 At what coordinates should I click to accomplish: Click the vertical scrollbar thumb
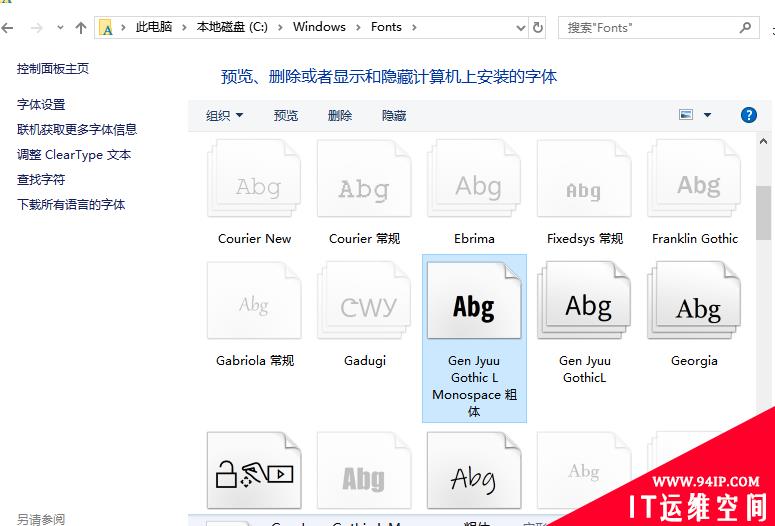(763, 213)
